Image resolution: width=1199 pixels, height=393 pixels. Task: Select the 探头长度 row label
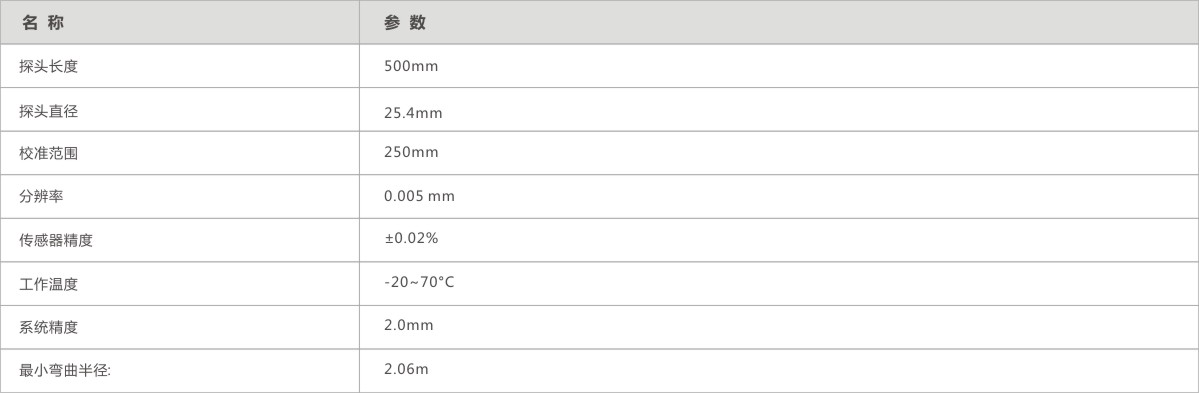48,67
